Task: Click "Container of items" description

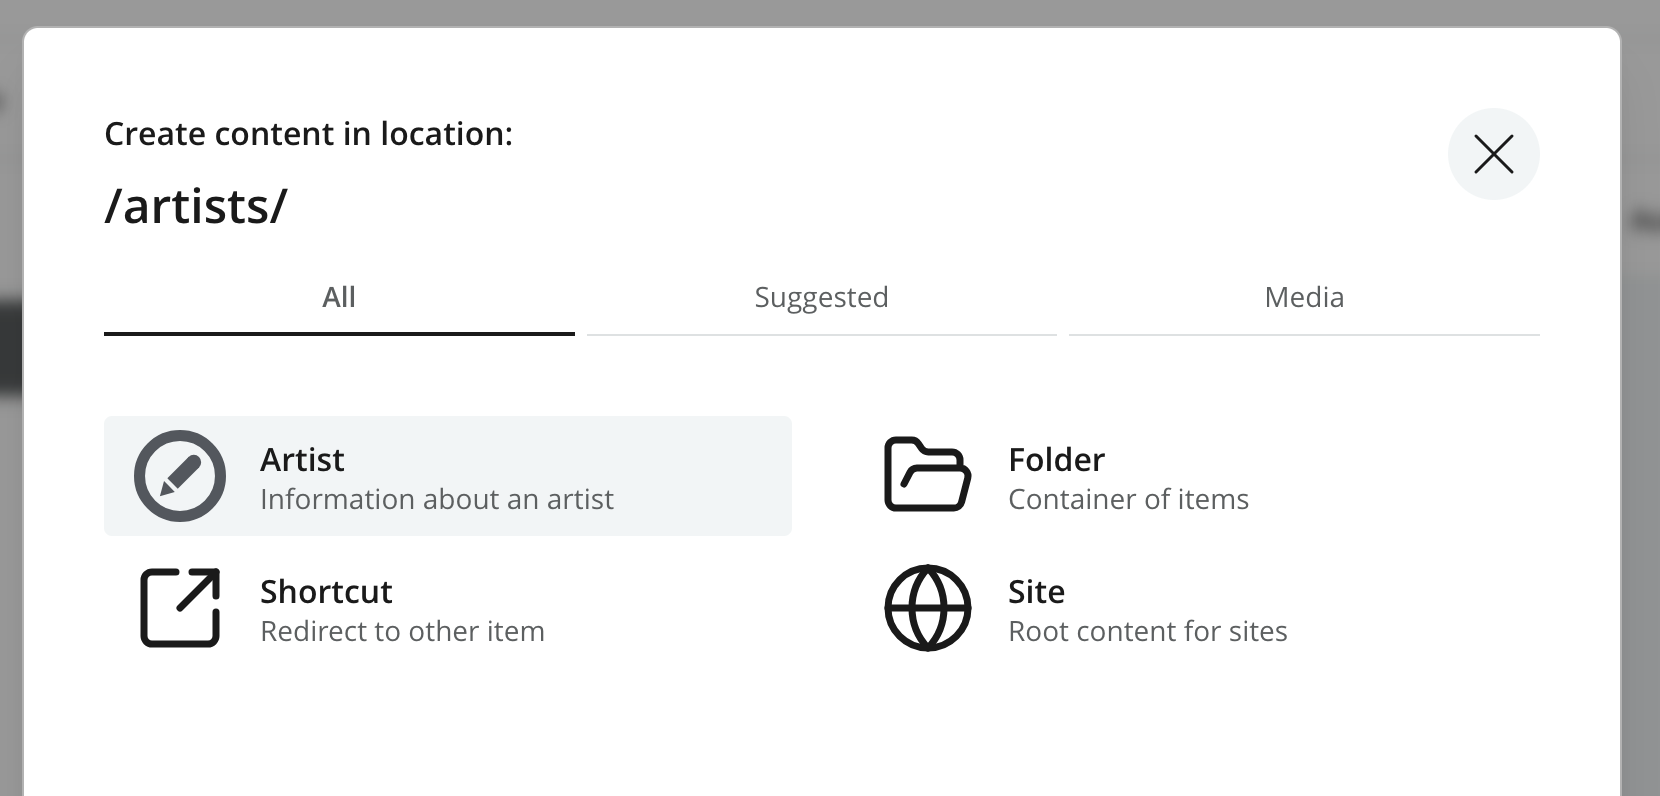Action: coord(1129,499)
